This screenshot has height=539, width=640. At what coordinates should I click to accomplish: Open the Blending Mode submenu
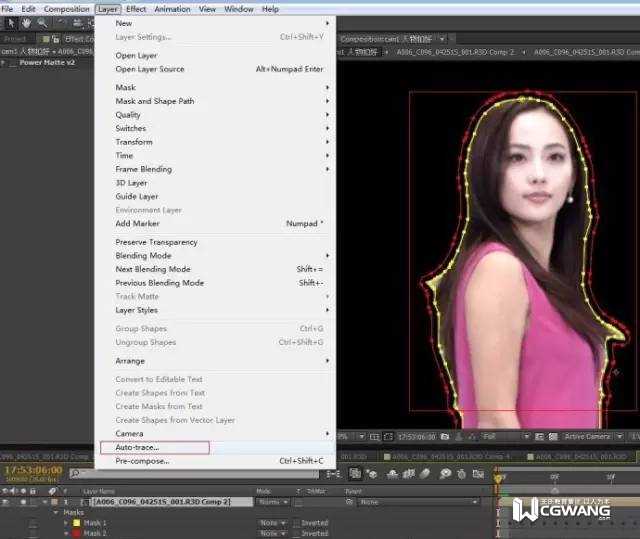pos(216,256)
